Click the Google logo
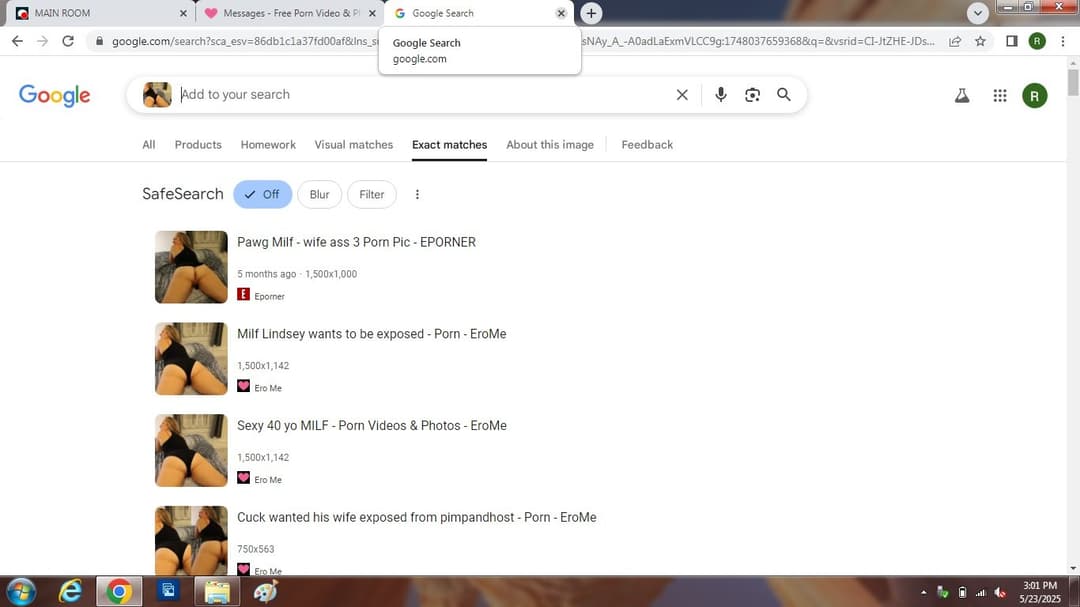This screenshot has width=1080, height=607. click(x=55, y=95)
